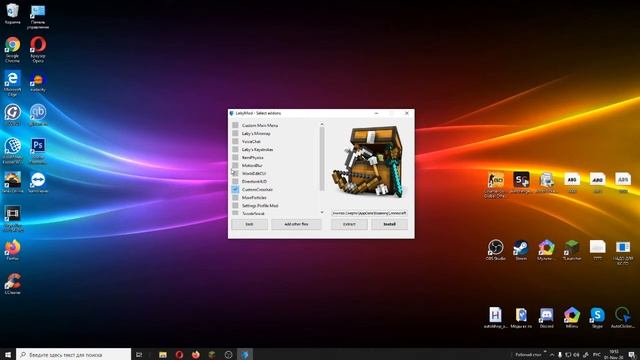The height and width of the screenshot is (360, 640).
Task: Select the TeamViewer desktop icon
Action: [38, 182]
